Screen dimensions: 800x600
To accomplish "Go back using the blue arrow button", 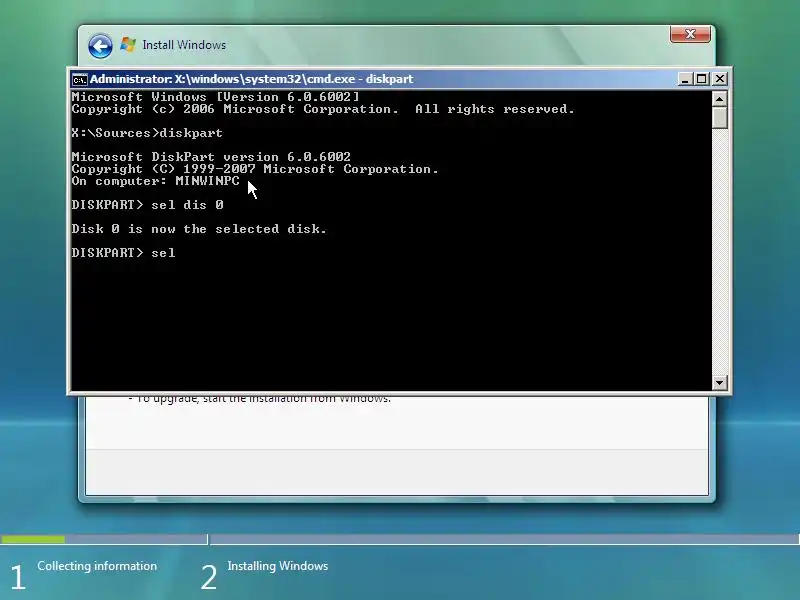I will (x=100, y=46).
